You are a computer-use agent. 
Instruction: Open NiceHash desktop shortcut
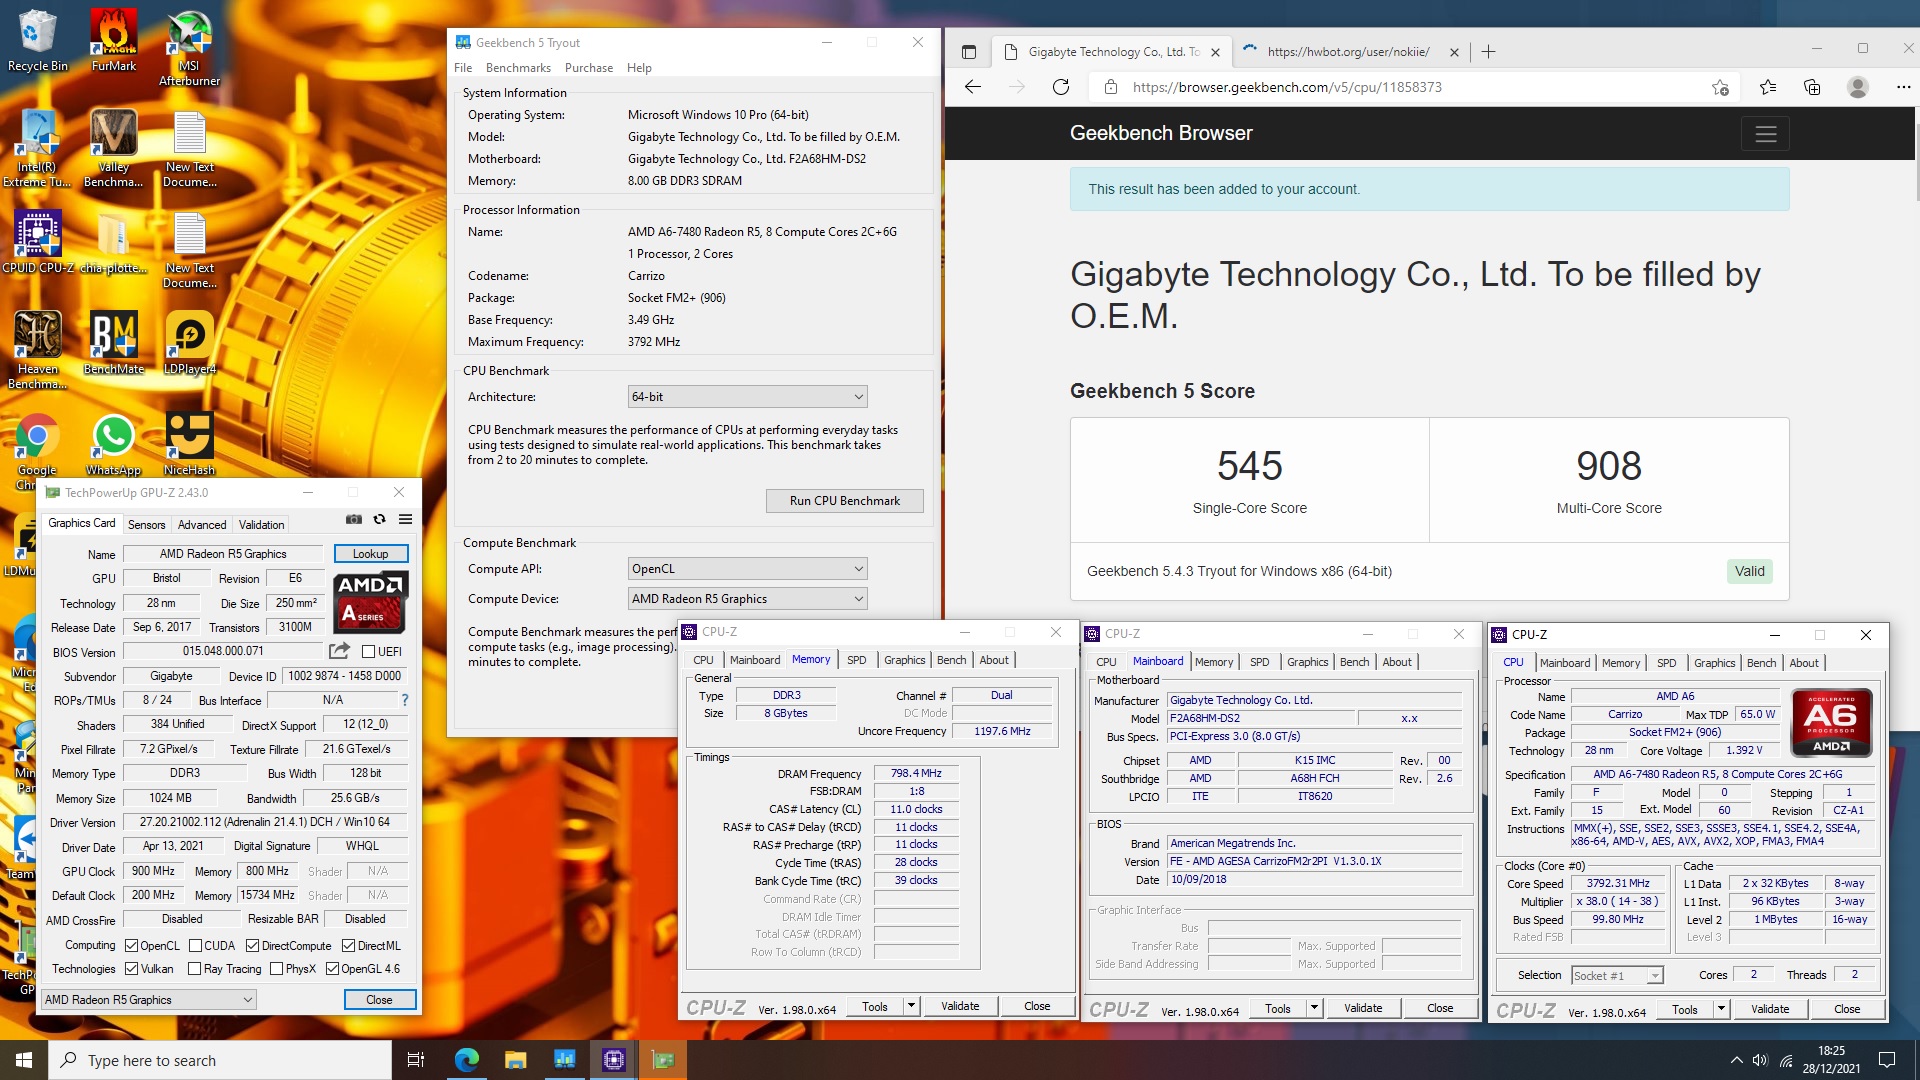tap(189, 444)
